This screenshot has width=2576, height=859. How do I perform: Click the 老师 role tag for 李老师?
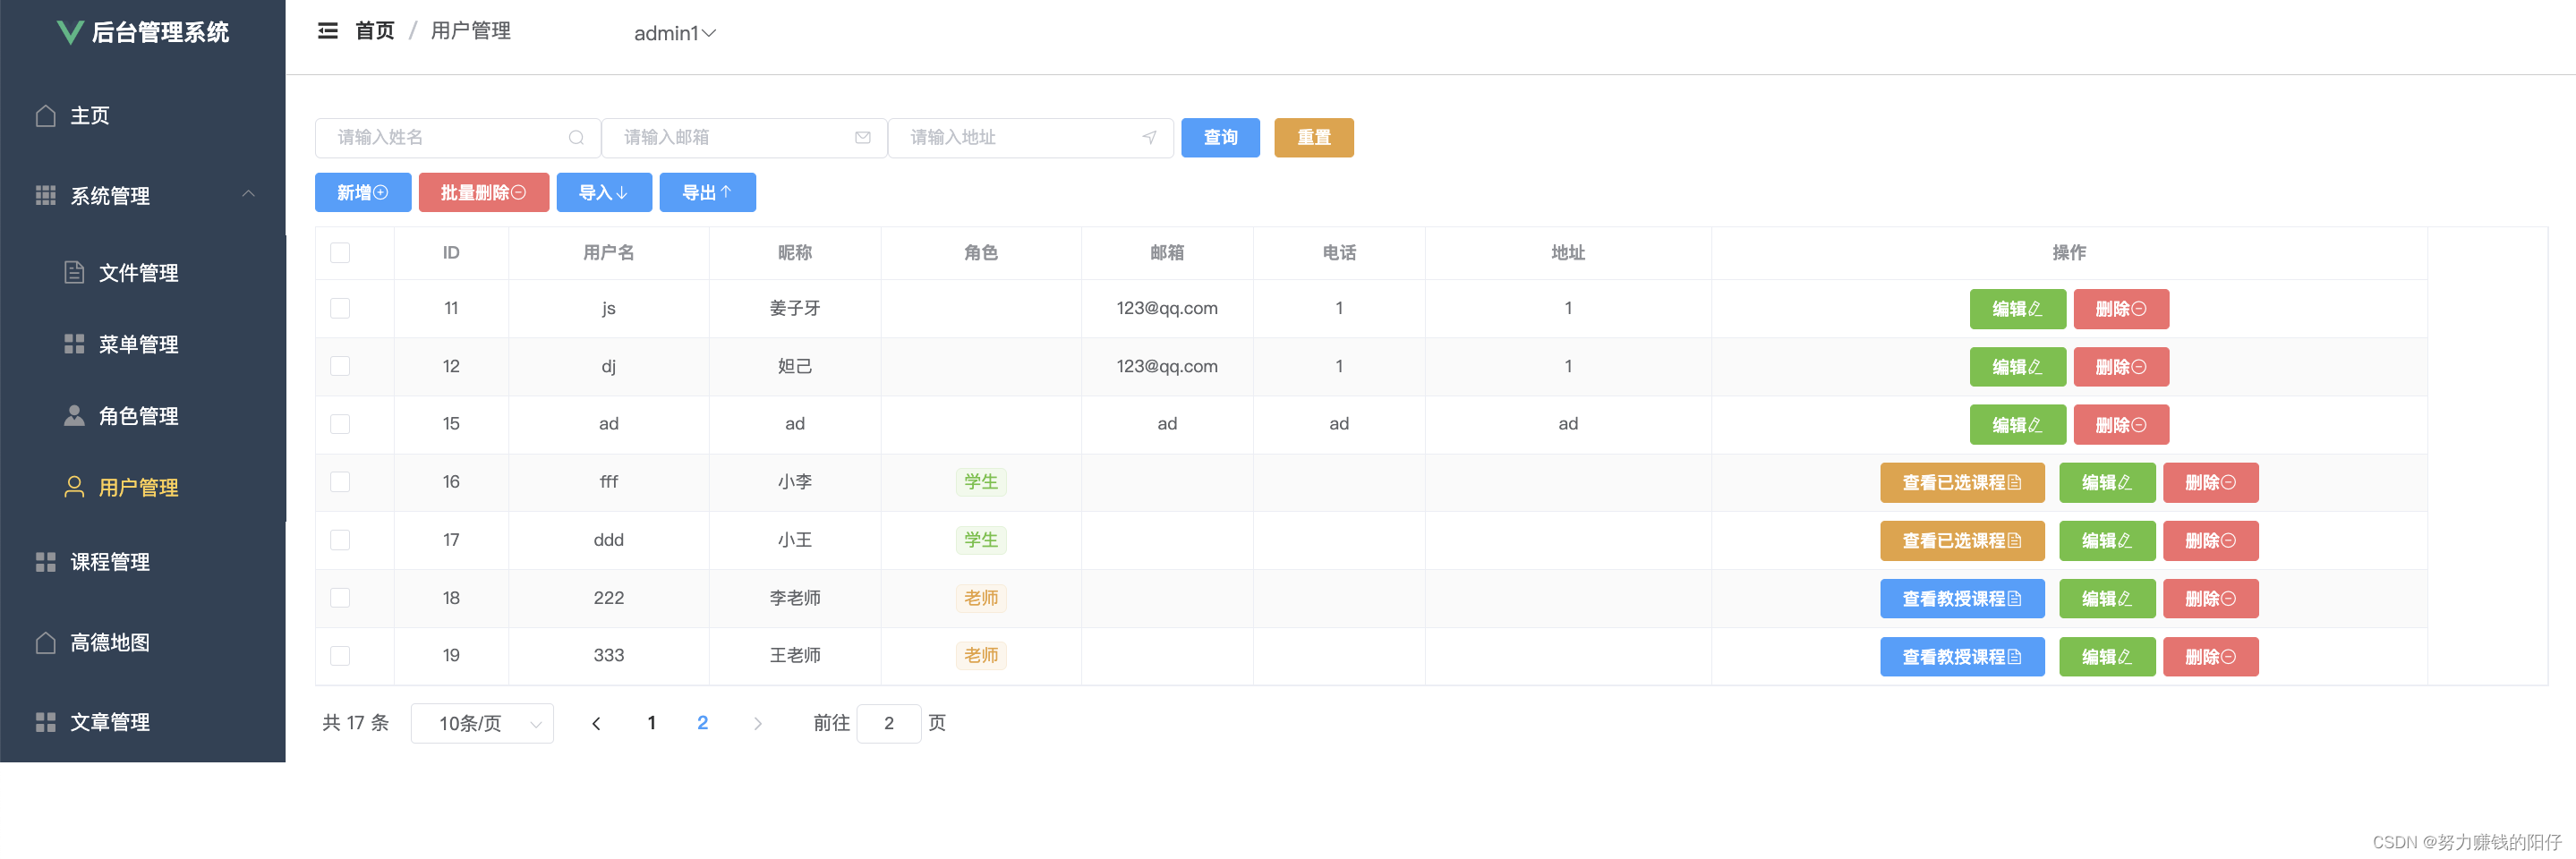[981, 598]
